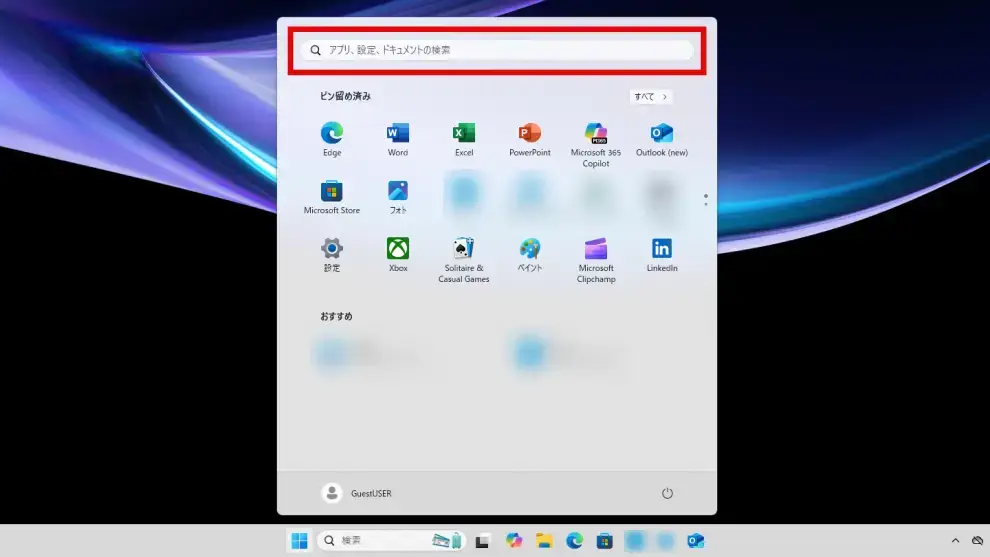Click the taskbar 検索 search box
The image size is (990, 557).
pyautogui.click(x=391, y=541)
